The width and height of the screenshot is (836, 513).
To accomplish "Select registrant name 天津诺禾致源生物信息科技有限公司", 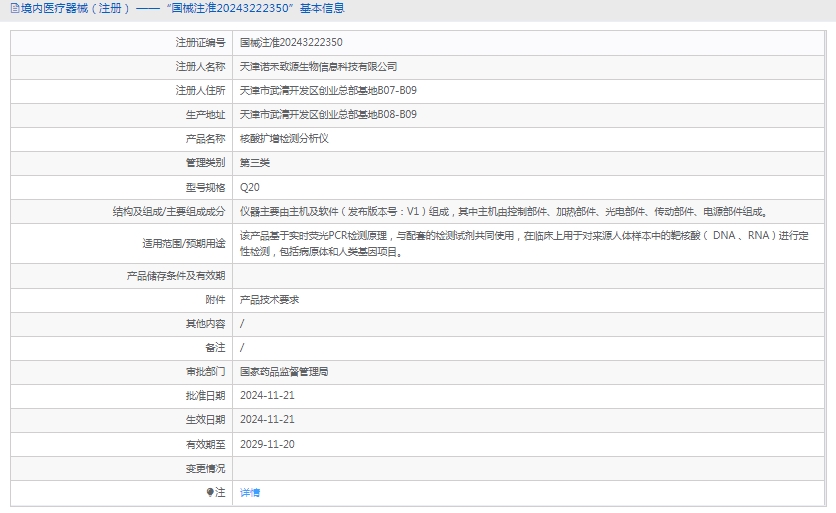I will pyautogui.click(x=318, y=67).
